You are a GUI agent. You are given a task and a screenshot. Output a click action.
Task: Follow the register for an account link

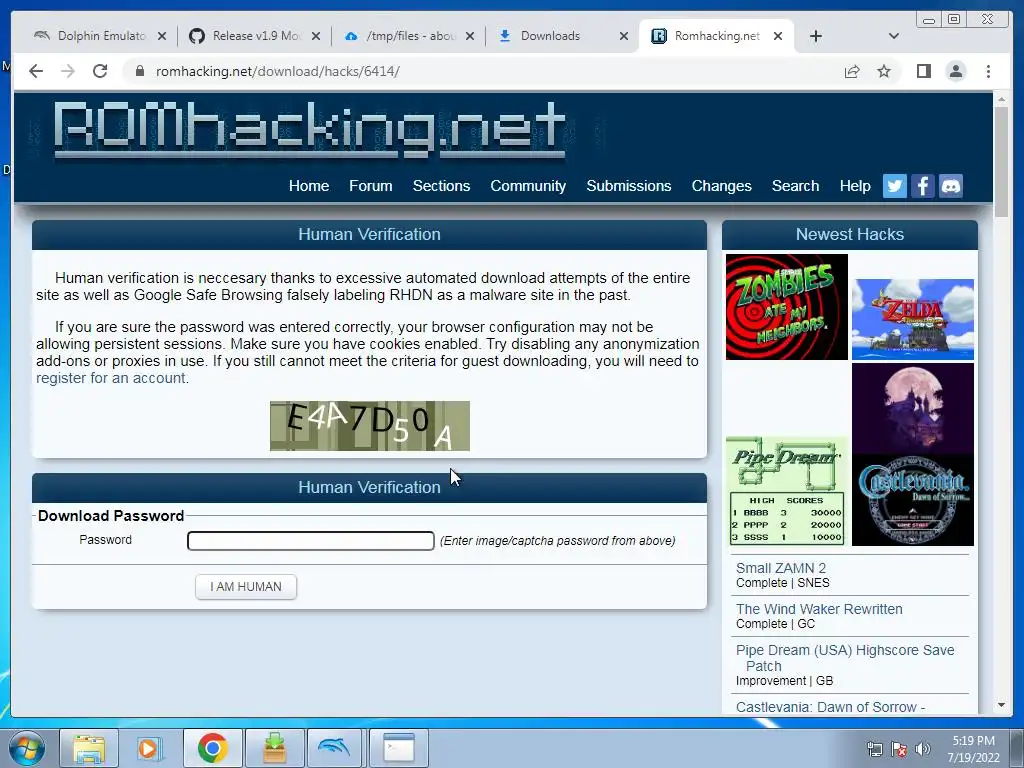(x=111, y=378)
